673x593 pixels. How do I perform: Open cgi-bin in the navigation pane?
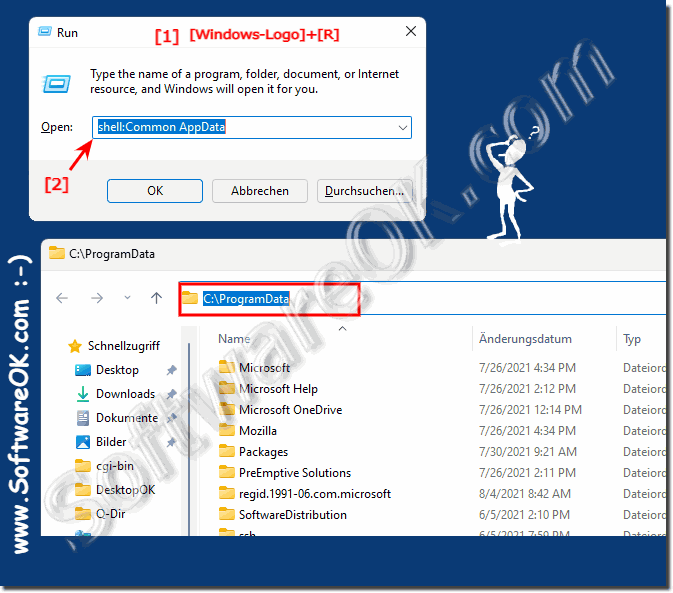[x=115, y=466]
